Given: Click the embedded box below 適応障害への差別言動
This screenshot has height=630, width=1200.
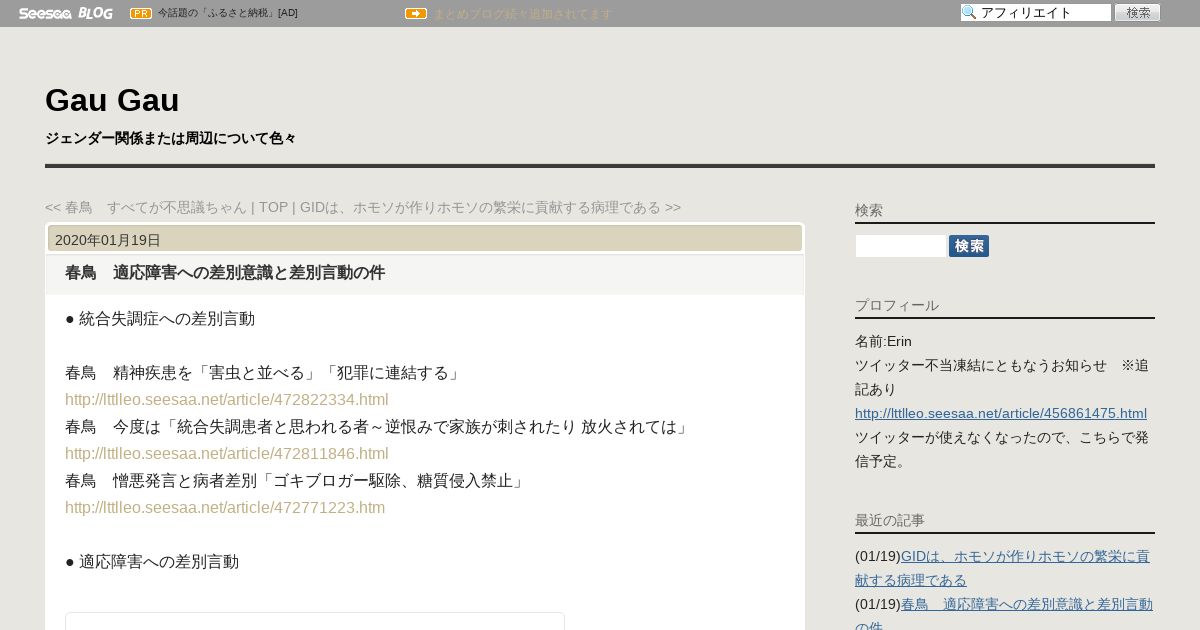Looking at the screenshot, I should click(315, 621).
